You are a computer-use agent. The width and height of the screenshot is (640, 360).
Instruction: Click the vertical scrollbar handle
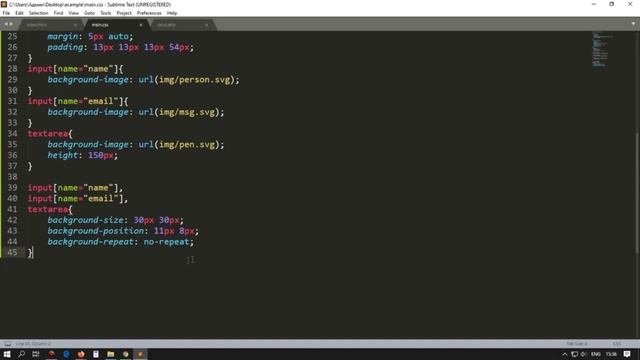coord(637,193)
